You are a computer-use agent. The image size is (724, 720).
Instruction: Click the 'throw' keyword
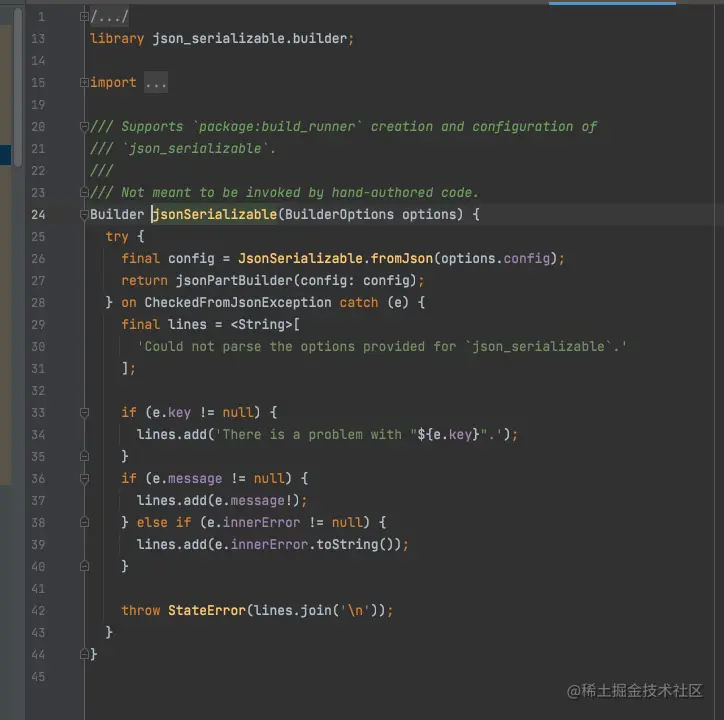pos(140,611)
